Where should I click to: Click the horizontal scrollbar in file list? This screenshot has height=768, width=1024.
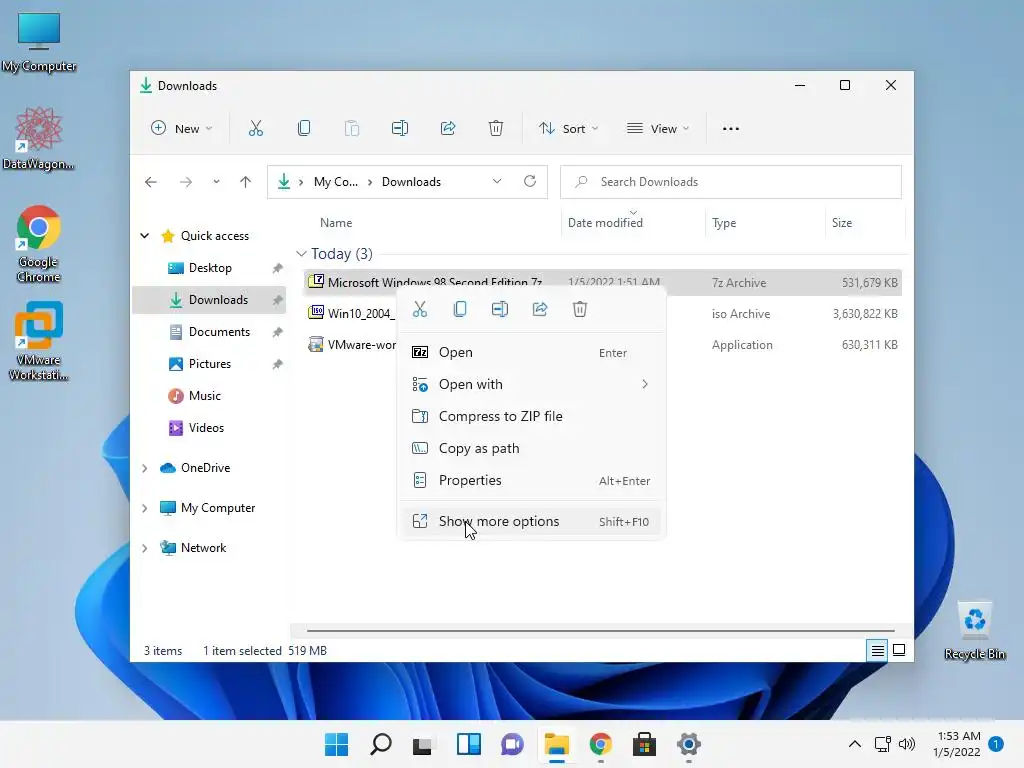point(600,631)
